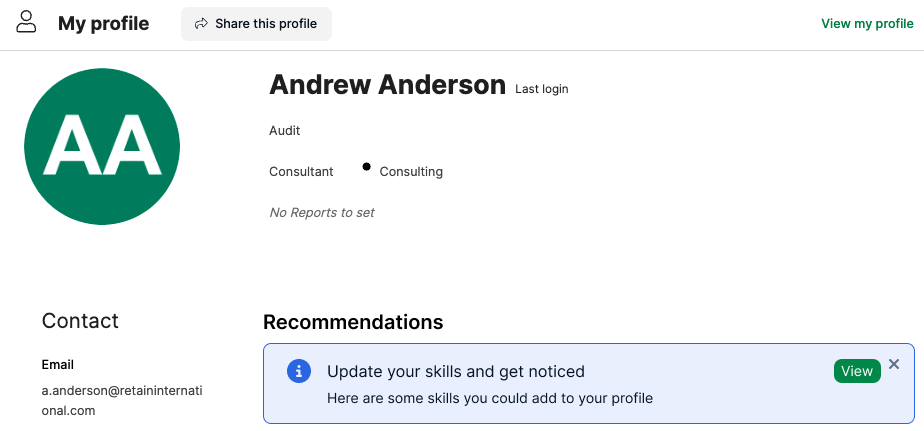Select the Audit department text
The width and height of the screenshot is (924, 431).
pyautogui.click(x=285, y=131)
